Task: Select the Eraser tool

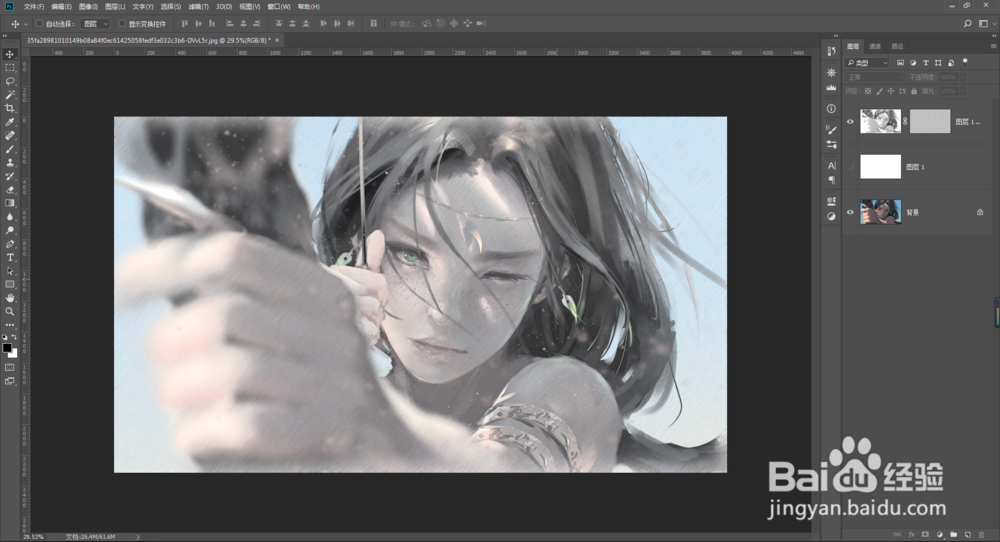Action: (10, 190)
